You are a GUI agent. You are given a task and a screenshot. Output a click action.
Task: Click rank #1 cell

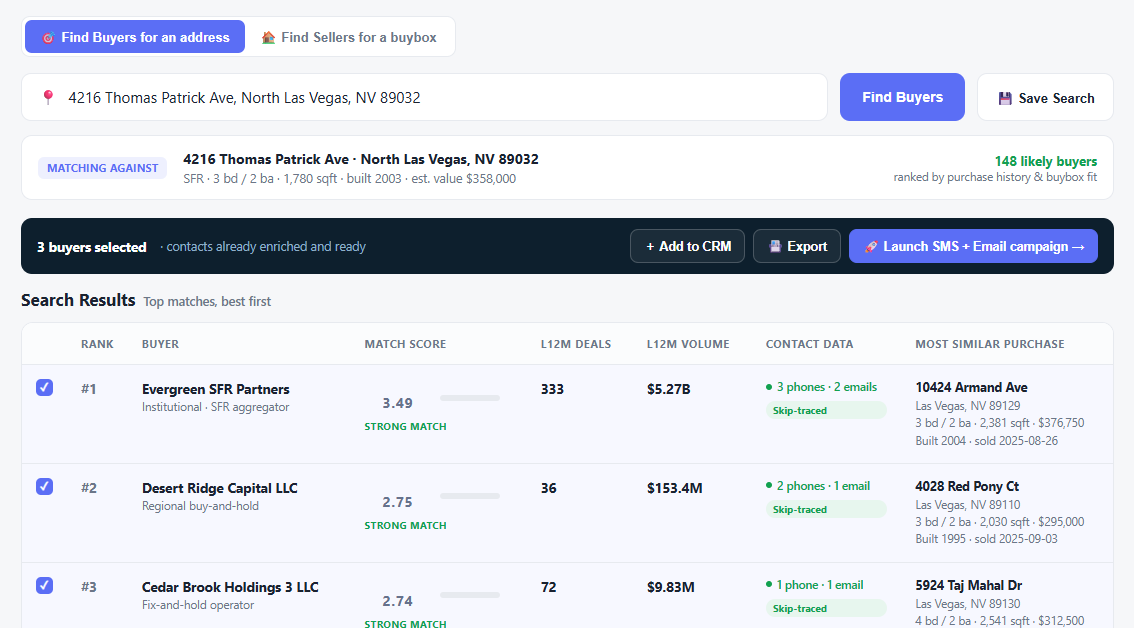89,389
